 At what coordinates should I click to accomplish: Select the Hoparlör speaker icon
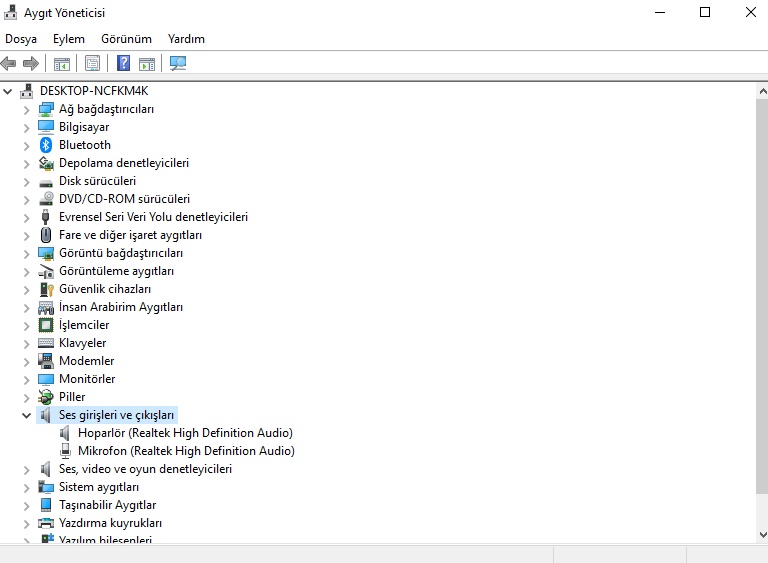click(65, 433)
